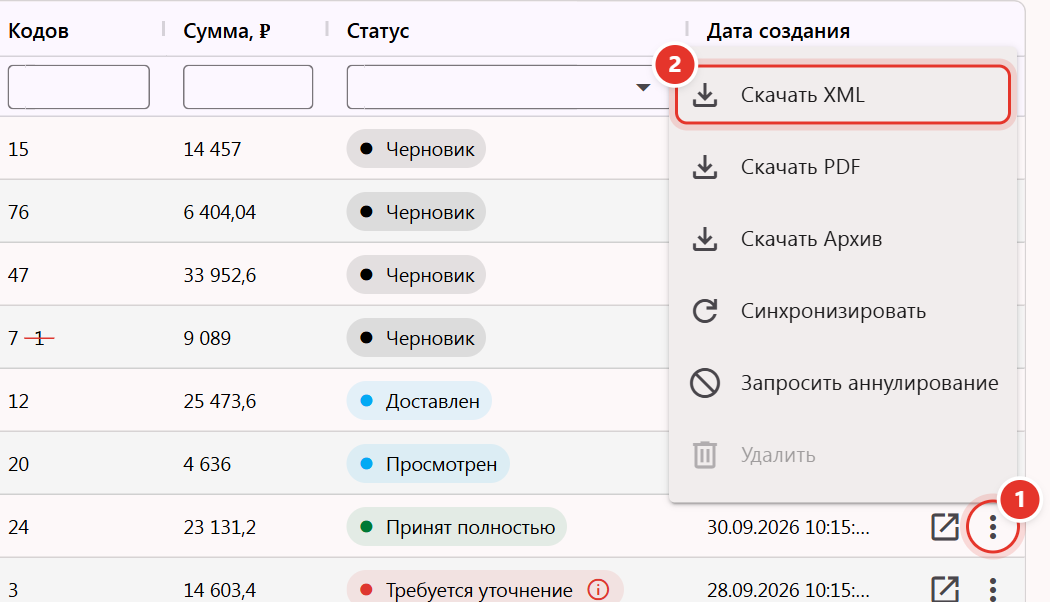Click Синхронизировать in the menu

point(842,311)
